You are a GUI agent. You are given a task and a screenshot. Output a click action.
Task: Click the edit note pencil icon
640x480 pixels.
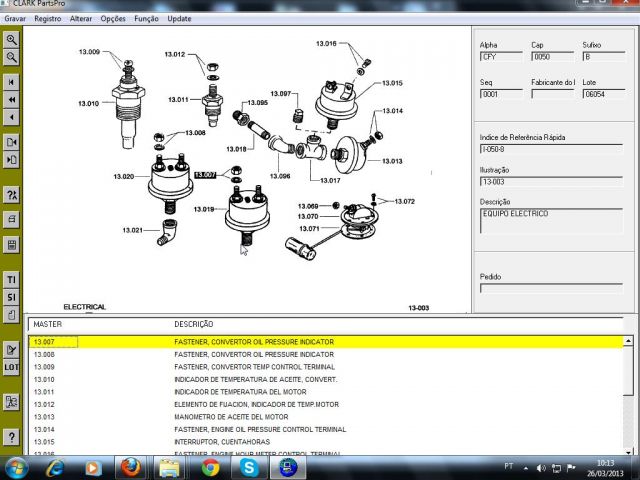point(11,350)
